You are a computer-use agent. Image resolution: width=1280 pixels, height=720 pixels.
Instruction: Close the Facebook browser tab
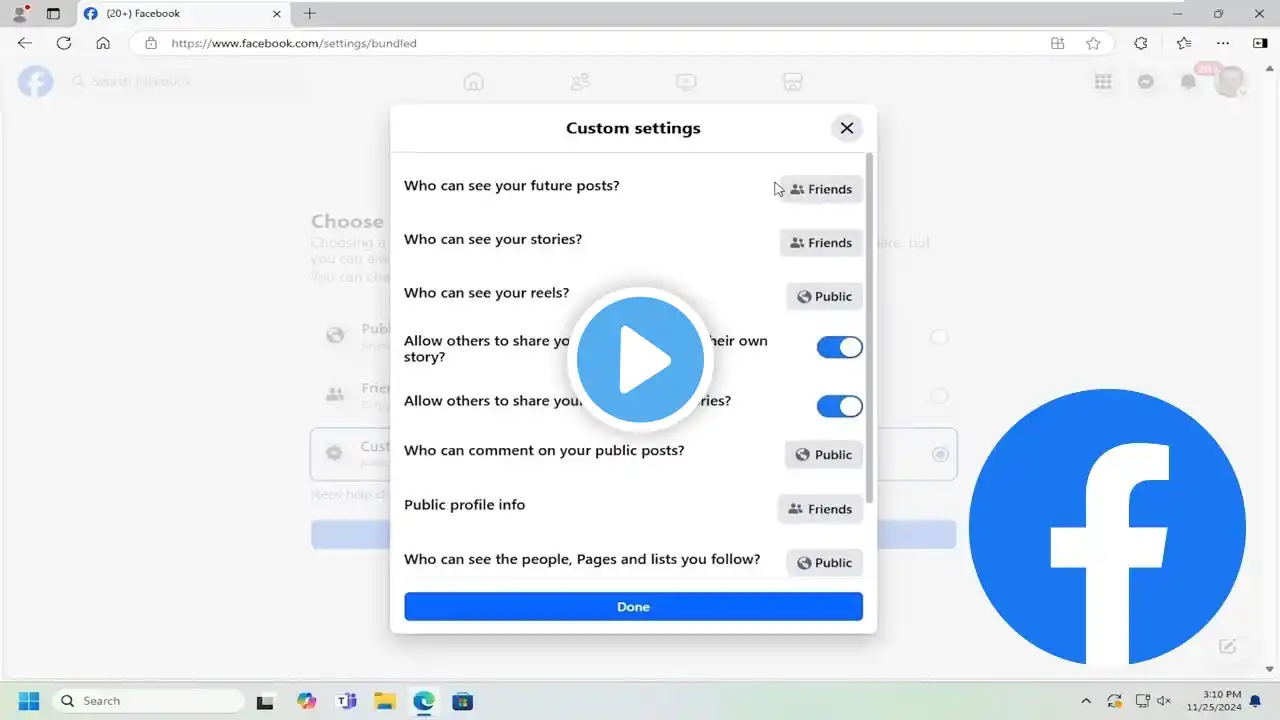pos(277,14)
